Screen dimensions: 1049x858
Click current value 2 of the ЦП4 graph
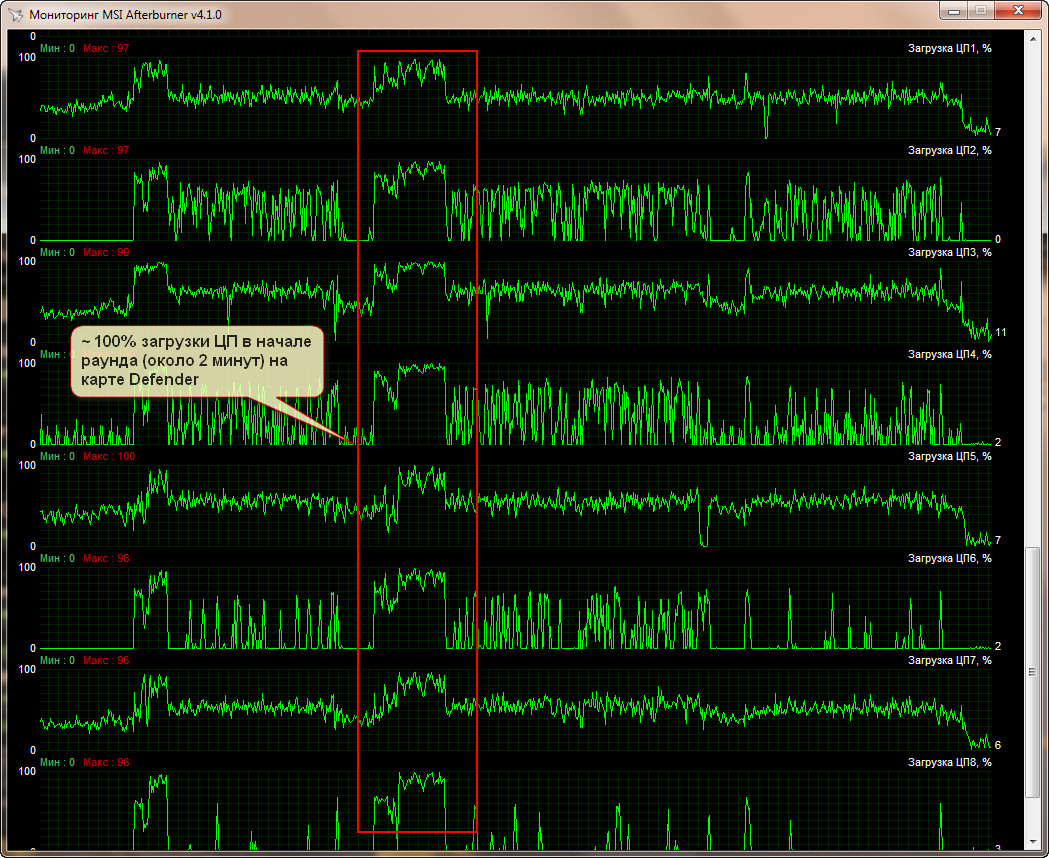click(x=997, y=443)
